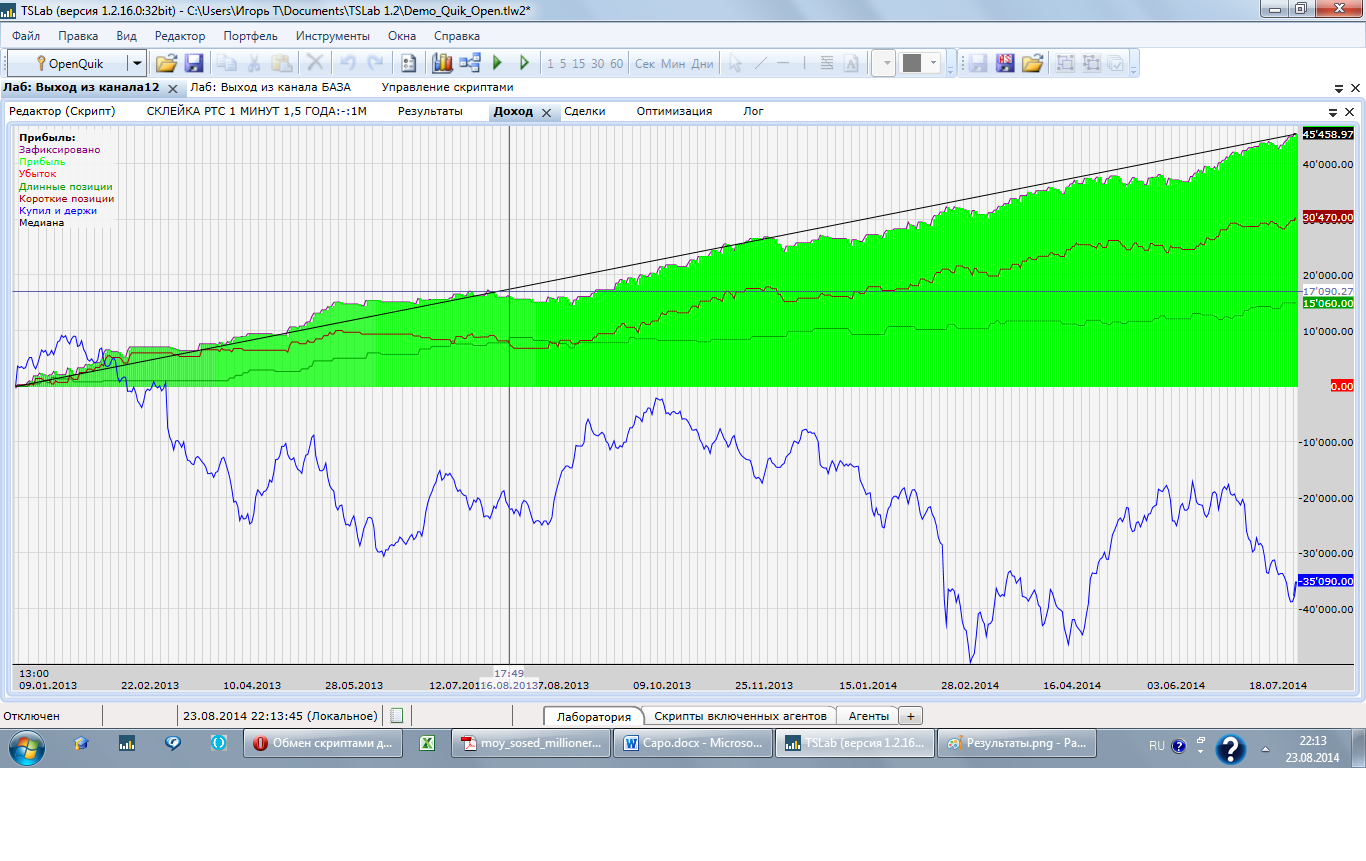Toggle the 60-minute timeframe button
Viewport: 1366px width, 861px height.
616,64
